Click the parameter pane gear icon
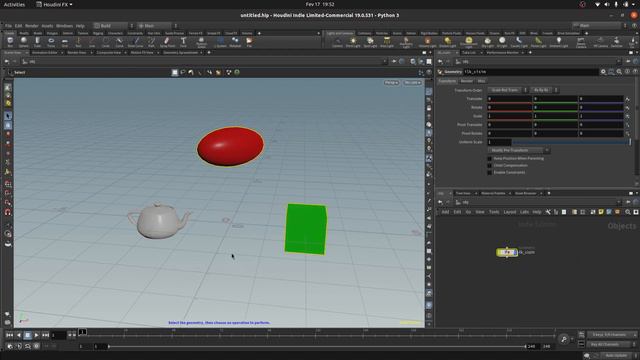Image resolution: width=640 pixels, height=360 pixels. tap(603, 72)
